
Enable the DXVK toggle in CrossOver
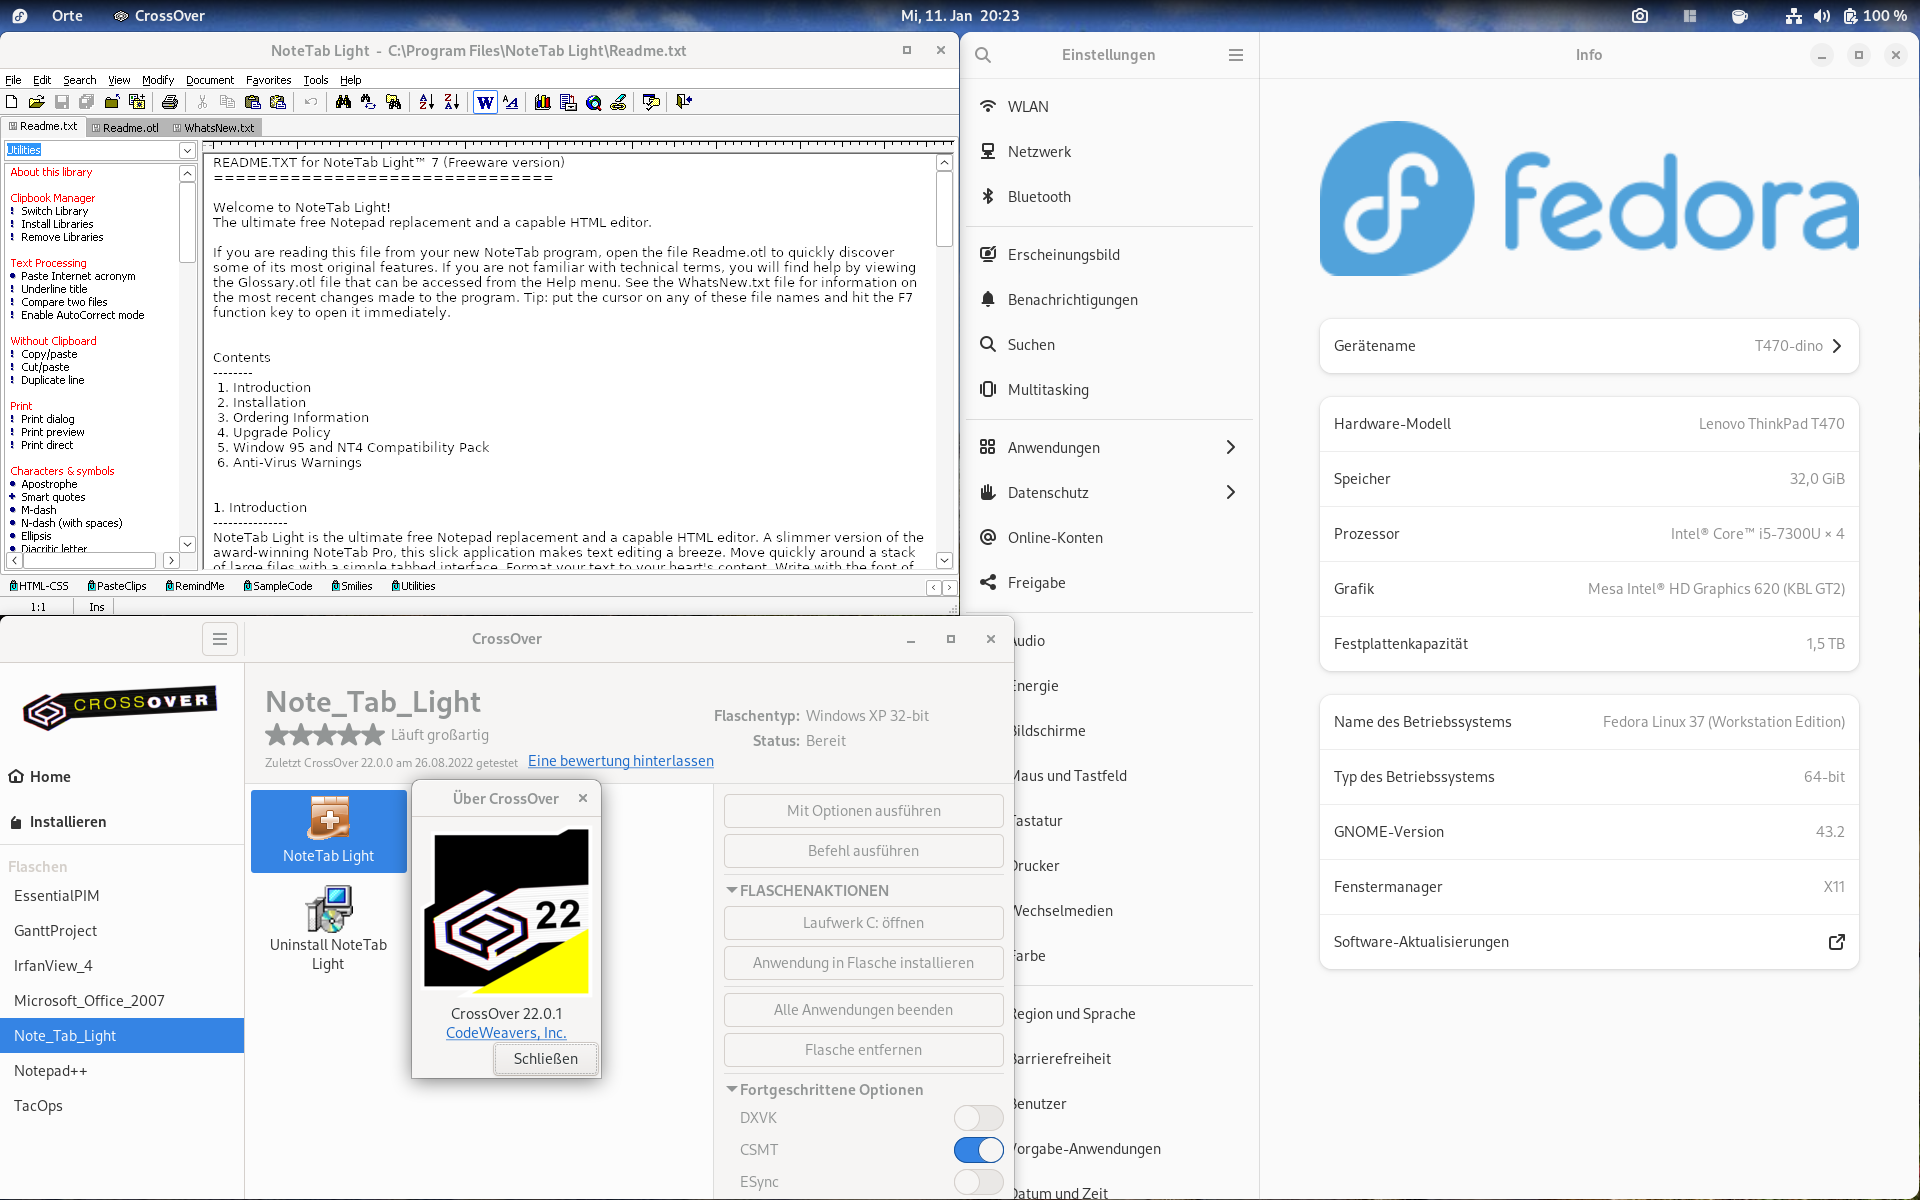[x=978, y=1118]
